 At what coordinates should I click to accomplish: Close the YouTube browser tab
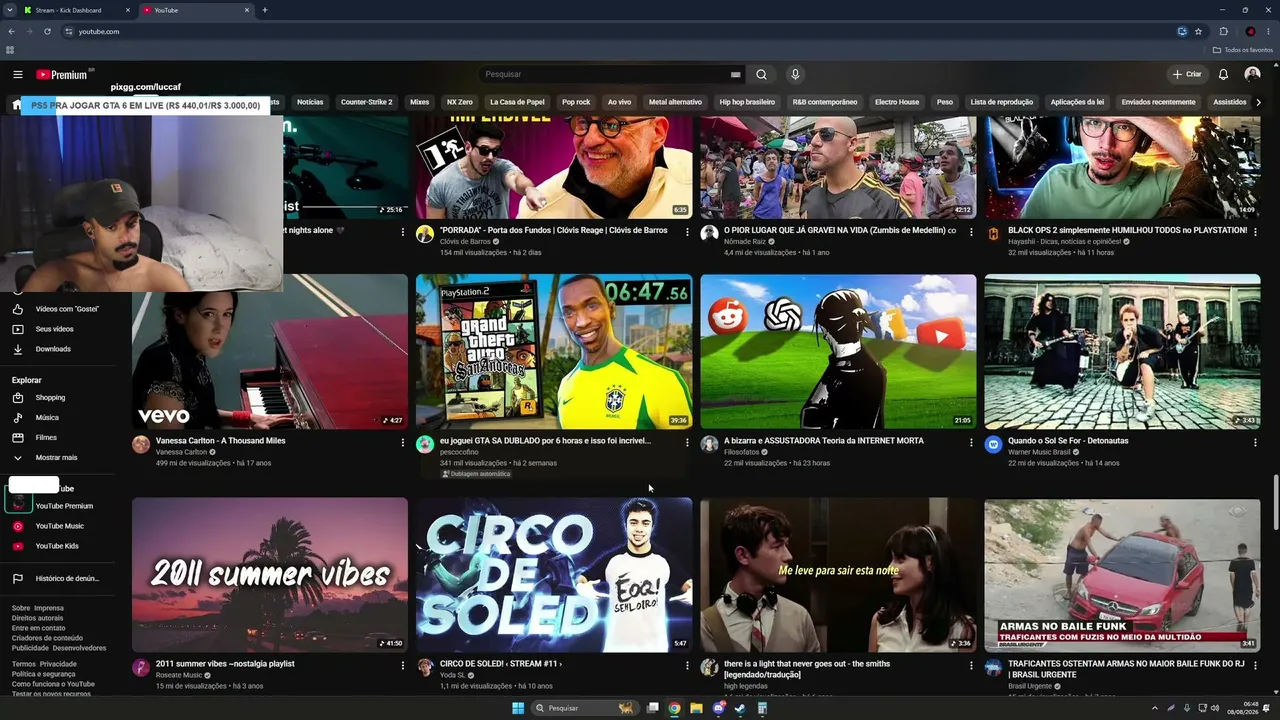click(247, 10)
